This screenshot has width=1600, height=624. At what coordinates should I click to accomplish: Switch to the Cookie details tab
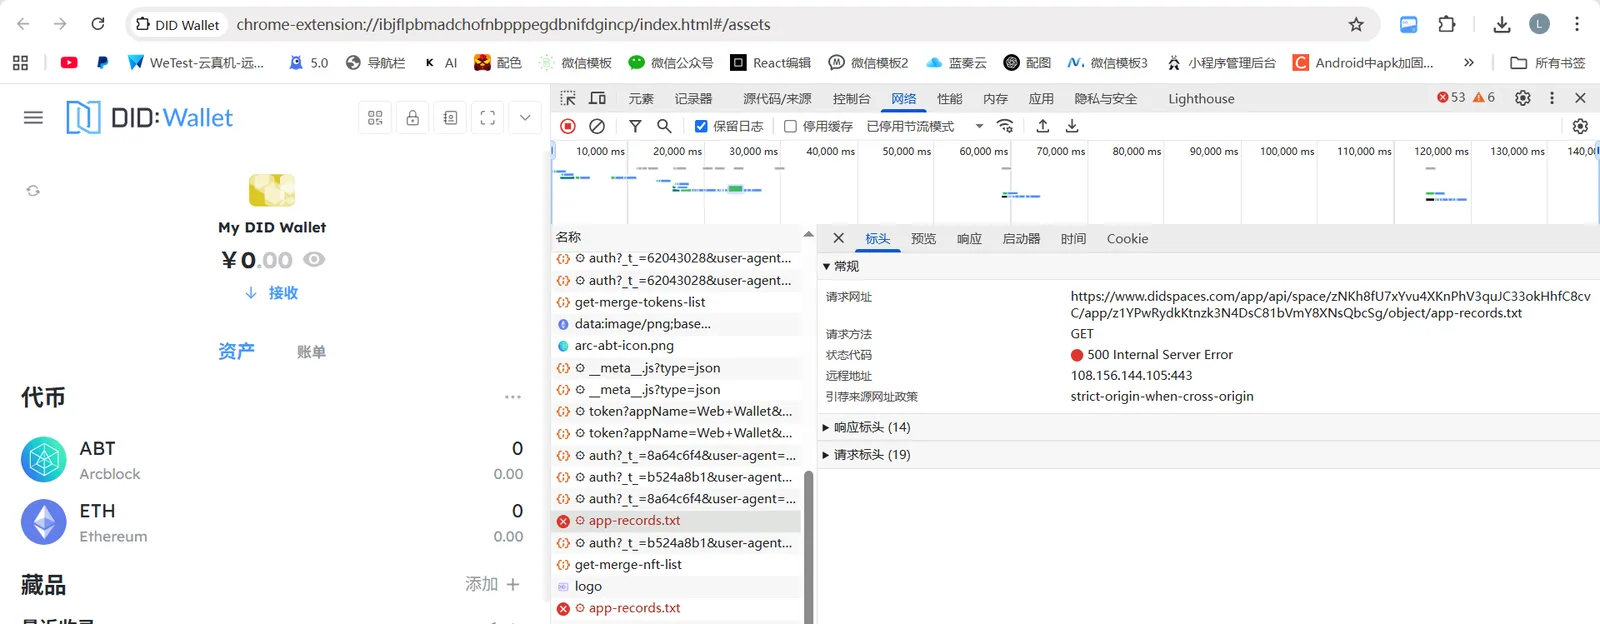[x=1127, y=239]
